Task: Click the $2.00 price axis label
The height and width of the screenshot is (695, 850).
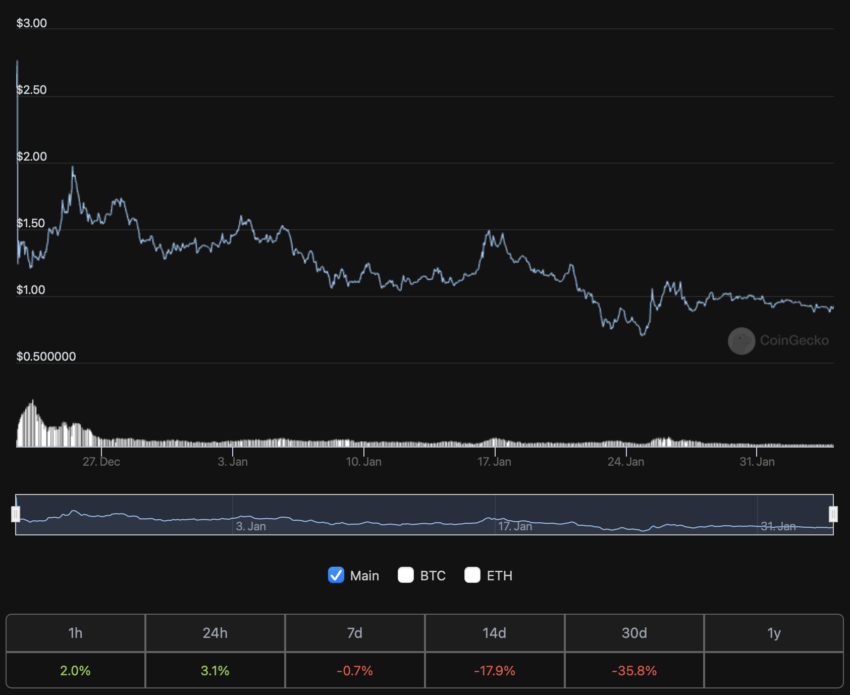Action: pos(31,157)
